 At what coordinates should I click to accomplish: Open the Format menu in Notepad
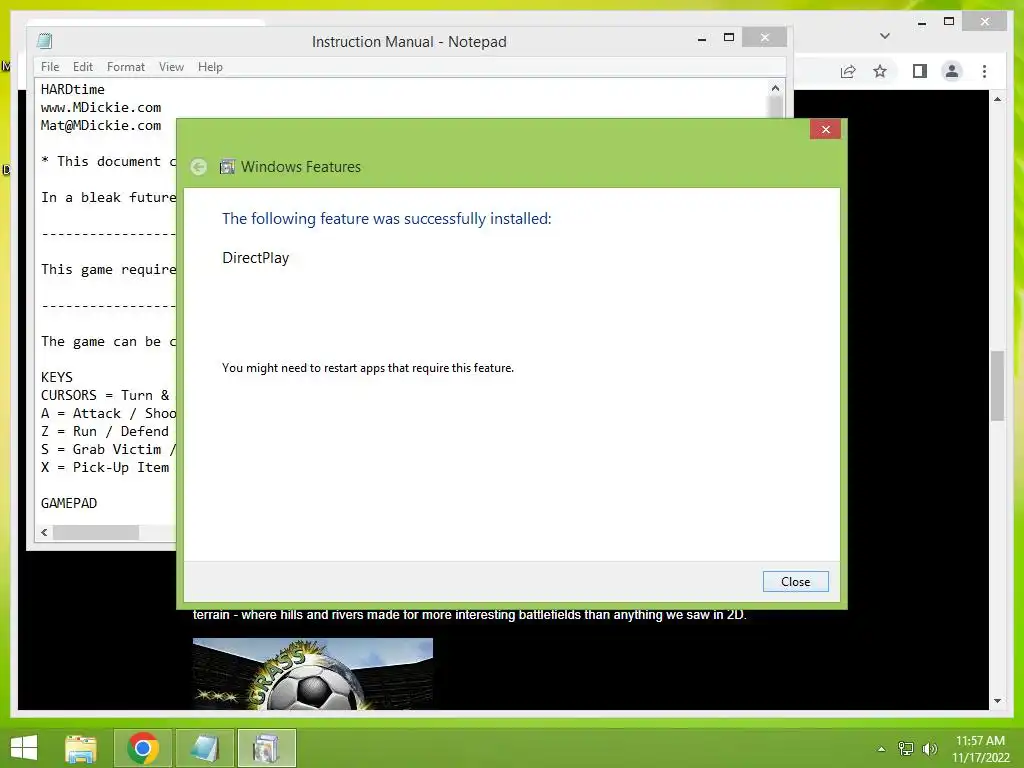click(x=125, y=67)
